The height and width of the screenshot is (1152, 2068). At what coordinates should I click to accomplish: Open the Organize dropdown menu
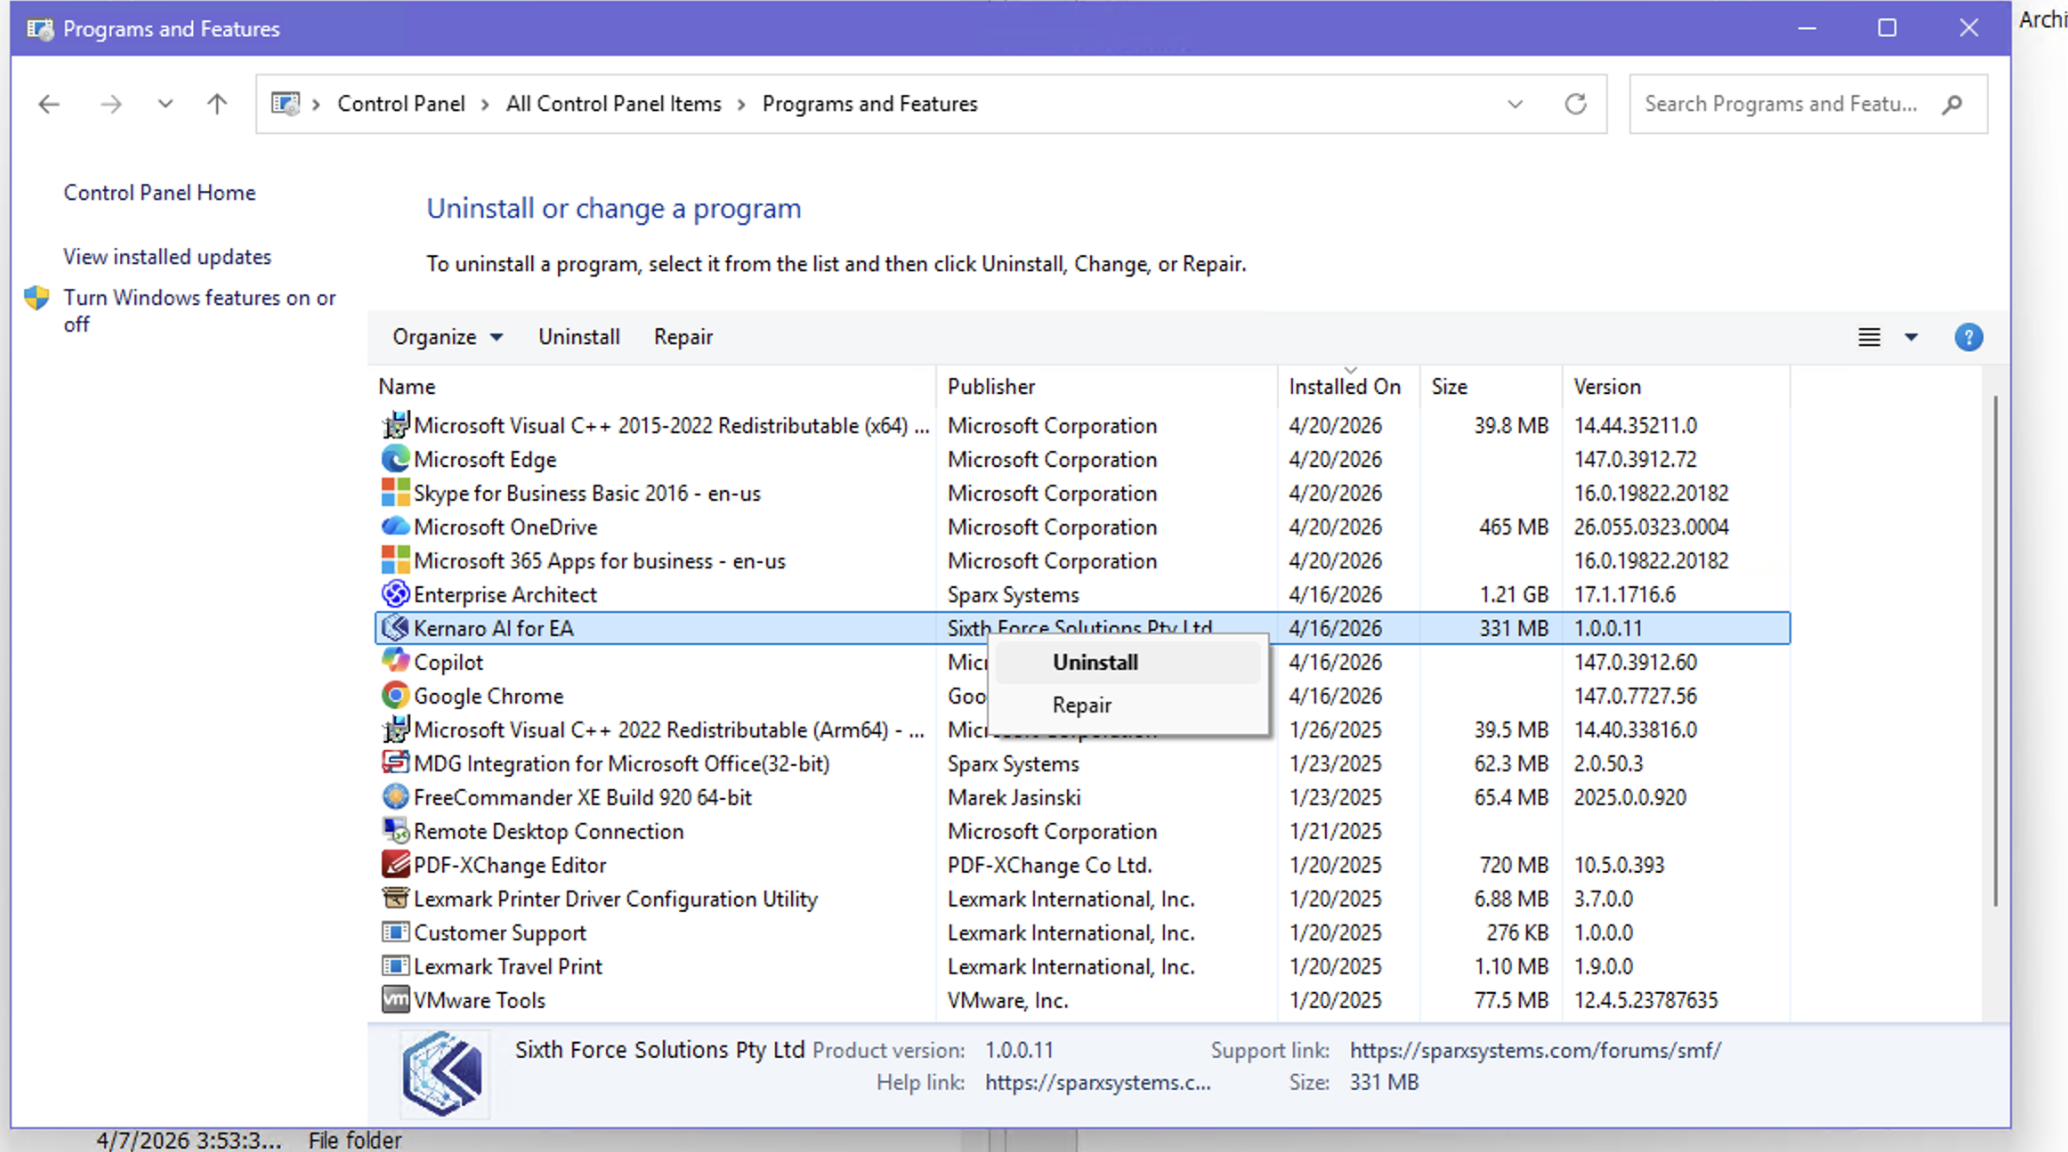tap(447, 337)
